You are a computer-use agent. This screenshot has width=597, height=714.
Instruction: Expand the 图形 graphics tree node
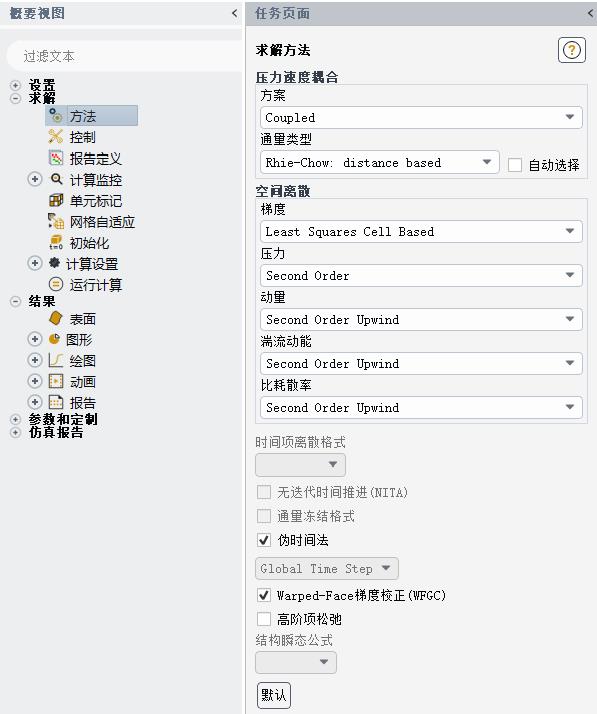point(35,339)
